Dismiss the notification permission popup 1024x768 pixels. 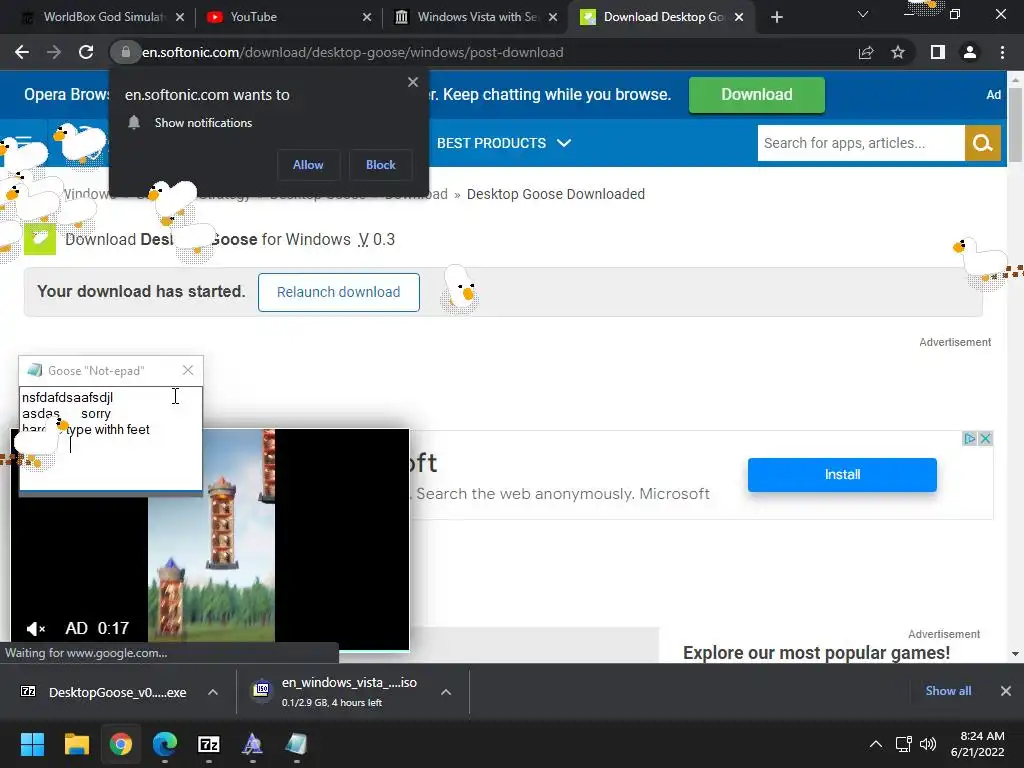[413, 82]
